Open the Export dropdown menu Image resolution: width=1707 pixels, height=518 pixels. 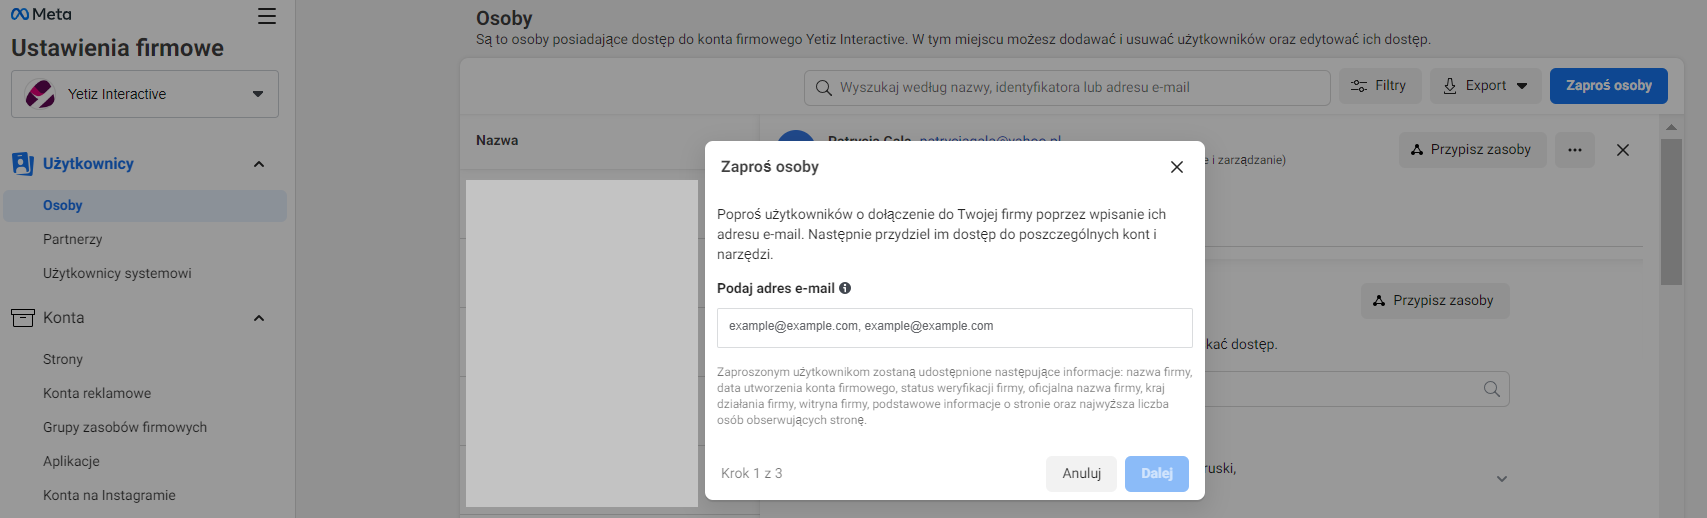tap(1485, 86)
